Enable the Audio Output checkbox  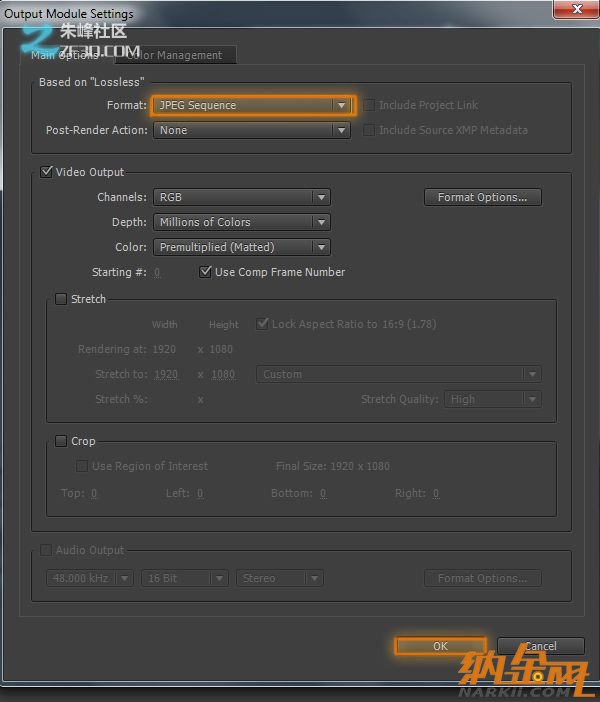click(46, 550)
